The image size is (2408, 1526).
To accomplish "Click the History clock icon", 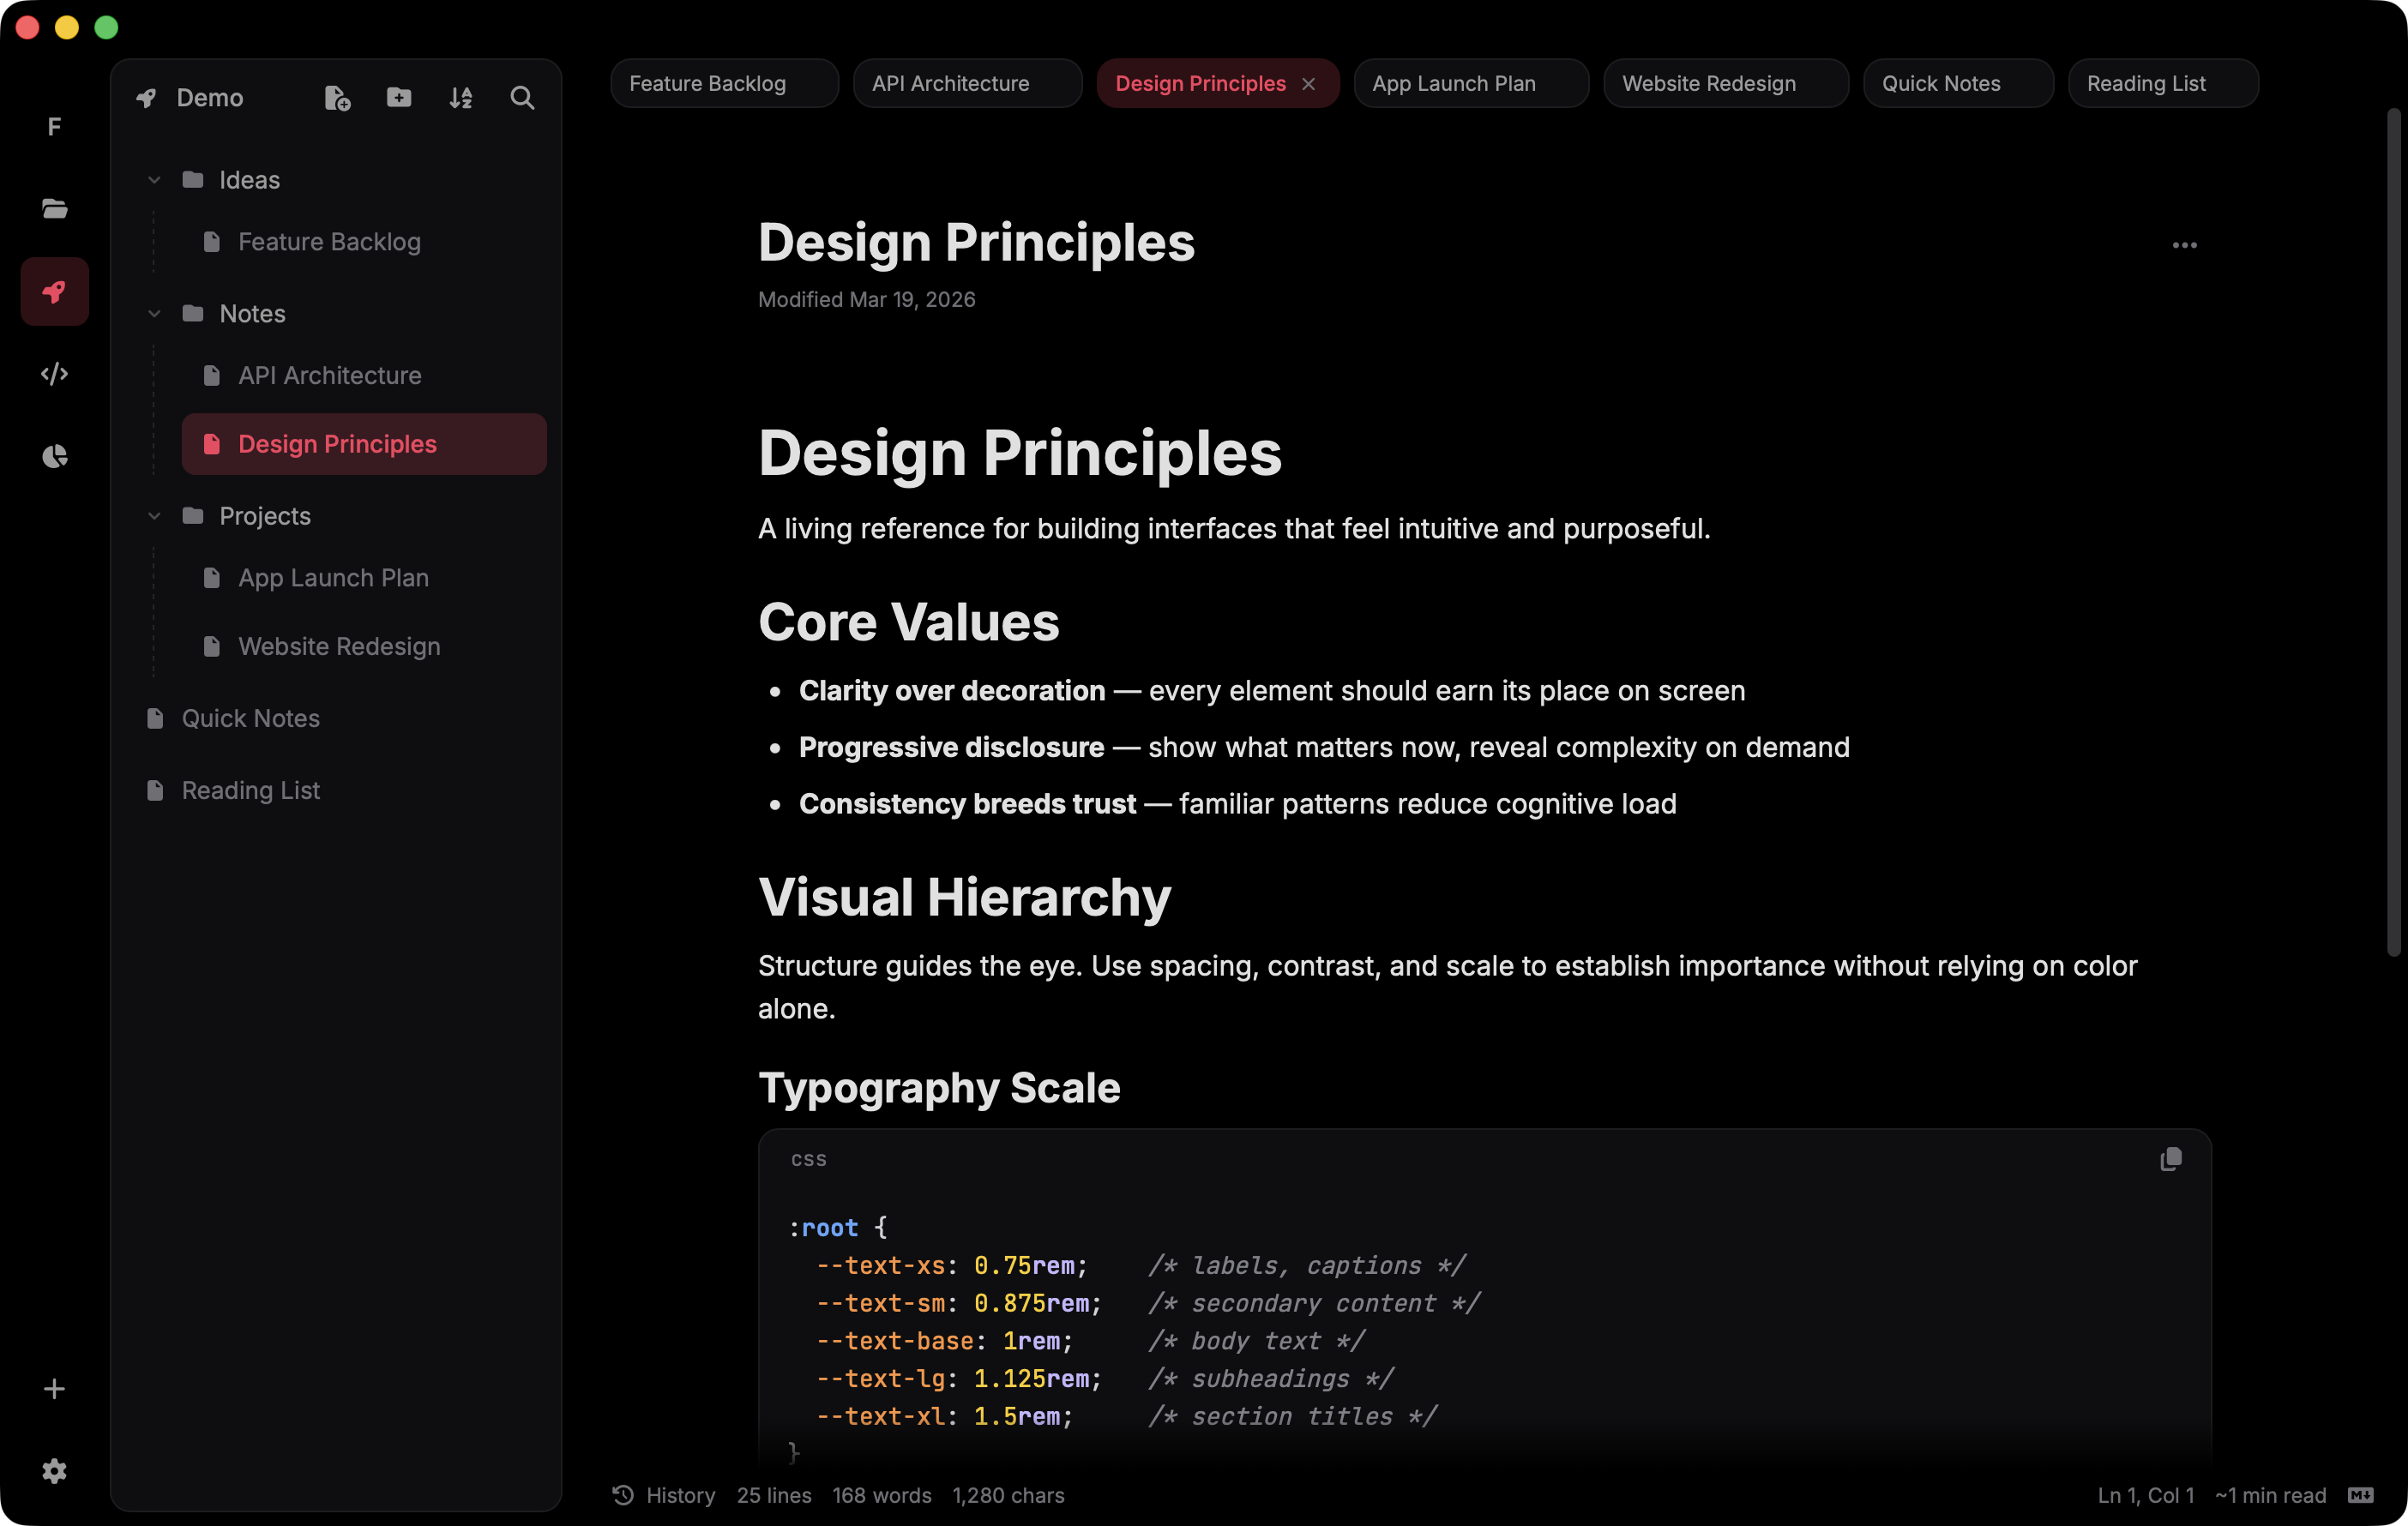I will 623,1495.
